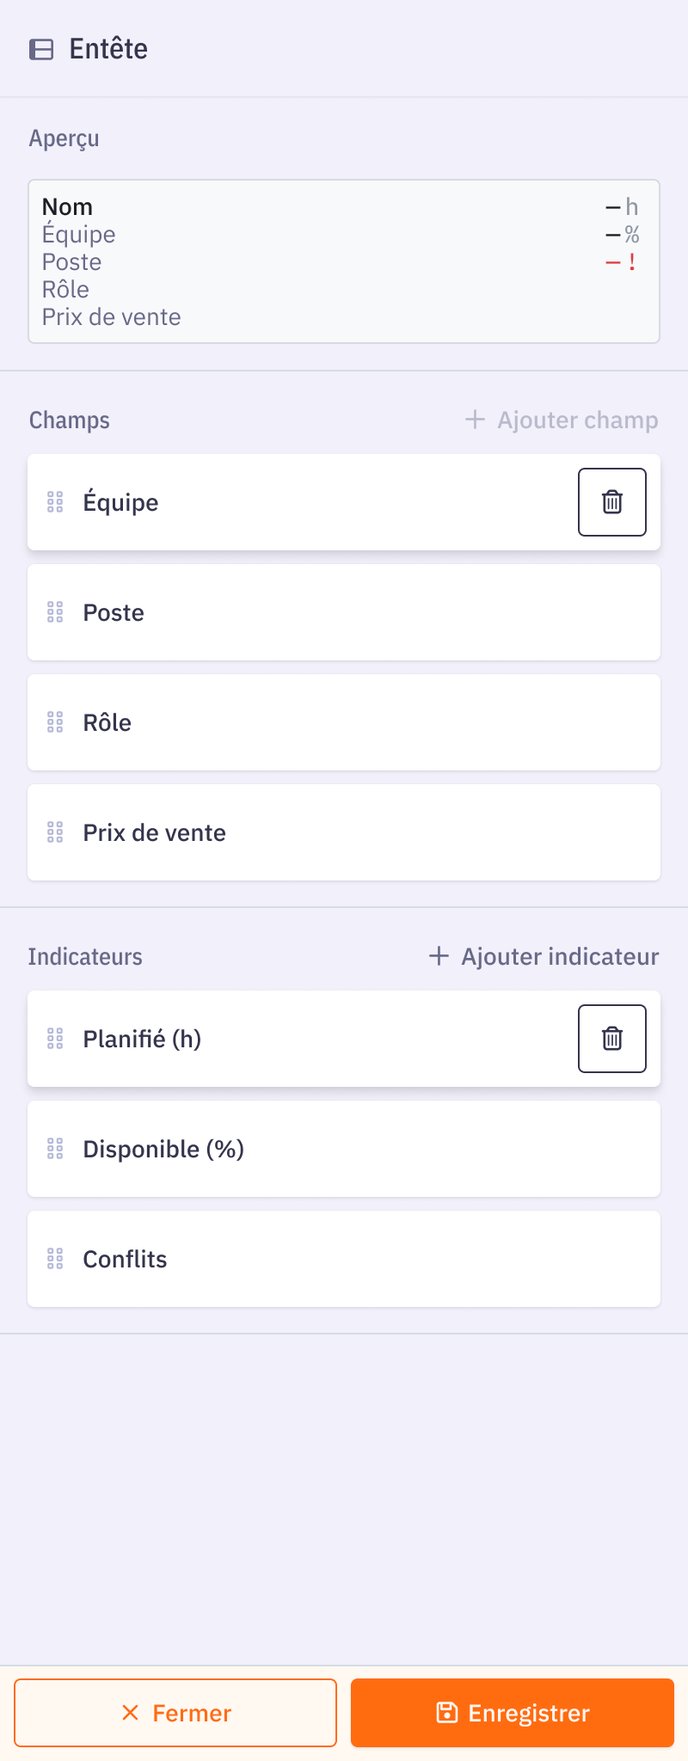688x1761 pixels.
Task: Grab the drag handle of Prix de vente
Action: click(x=55, y=832)
